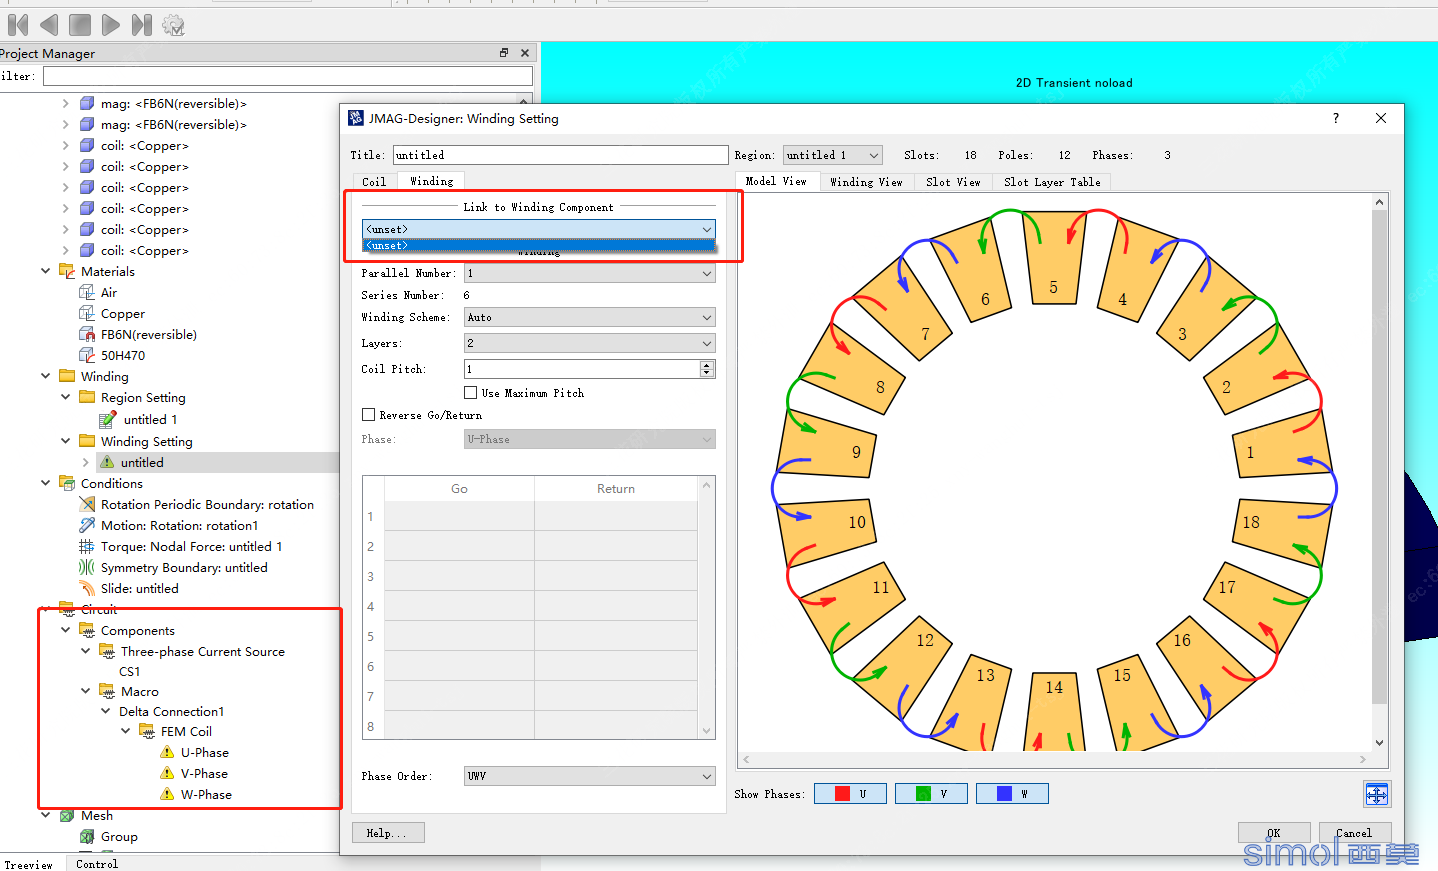This screenshot has width=1438, height=871.
Task: Click the Rotation Periodic Boundary condition icon
Action: [x=87, y=504]
